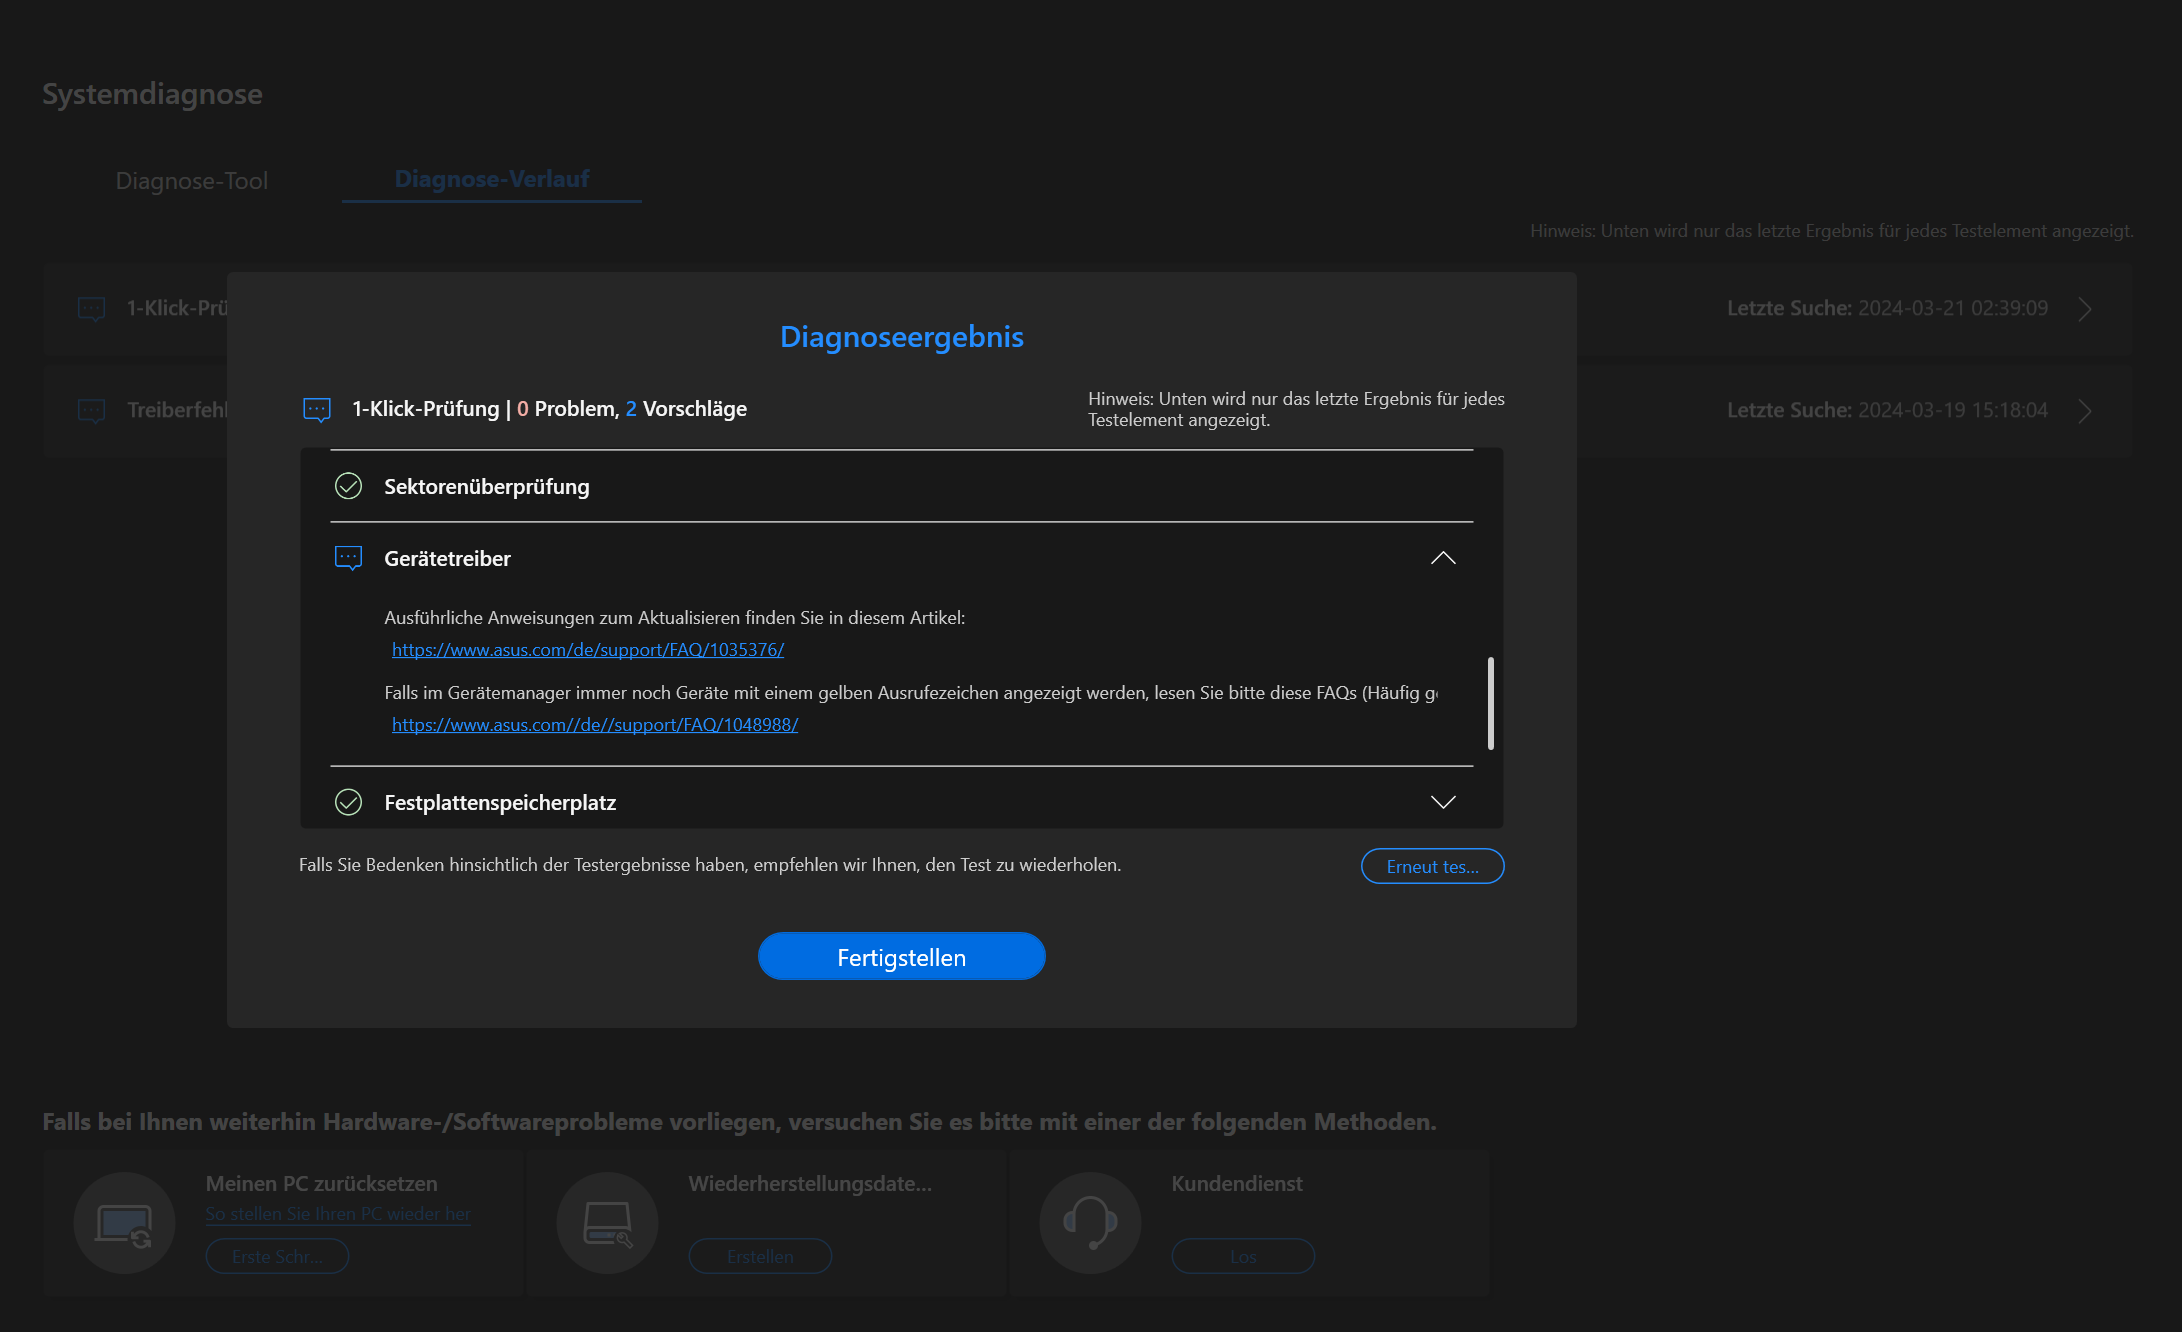Click the Wiederherstellungsdatenträger drive icon
This screenshot has height=1332, width=2182.
[x=607, y=1223]
